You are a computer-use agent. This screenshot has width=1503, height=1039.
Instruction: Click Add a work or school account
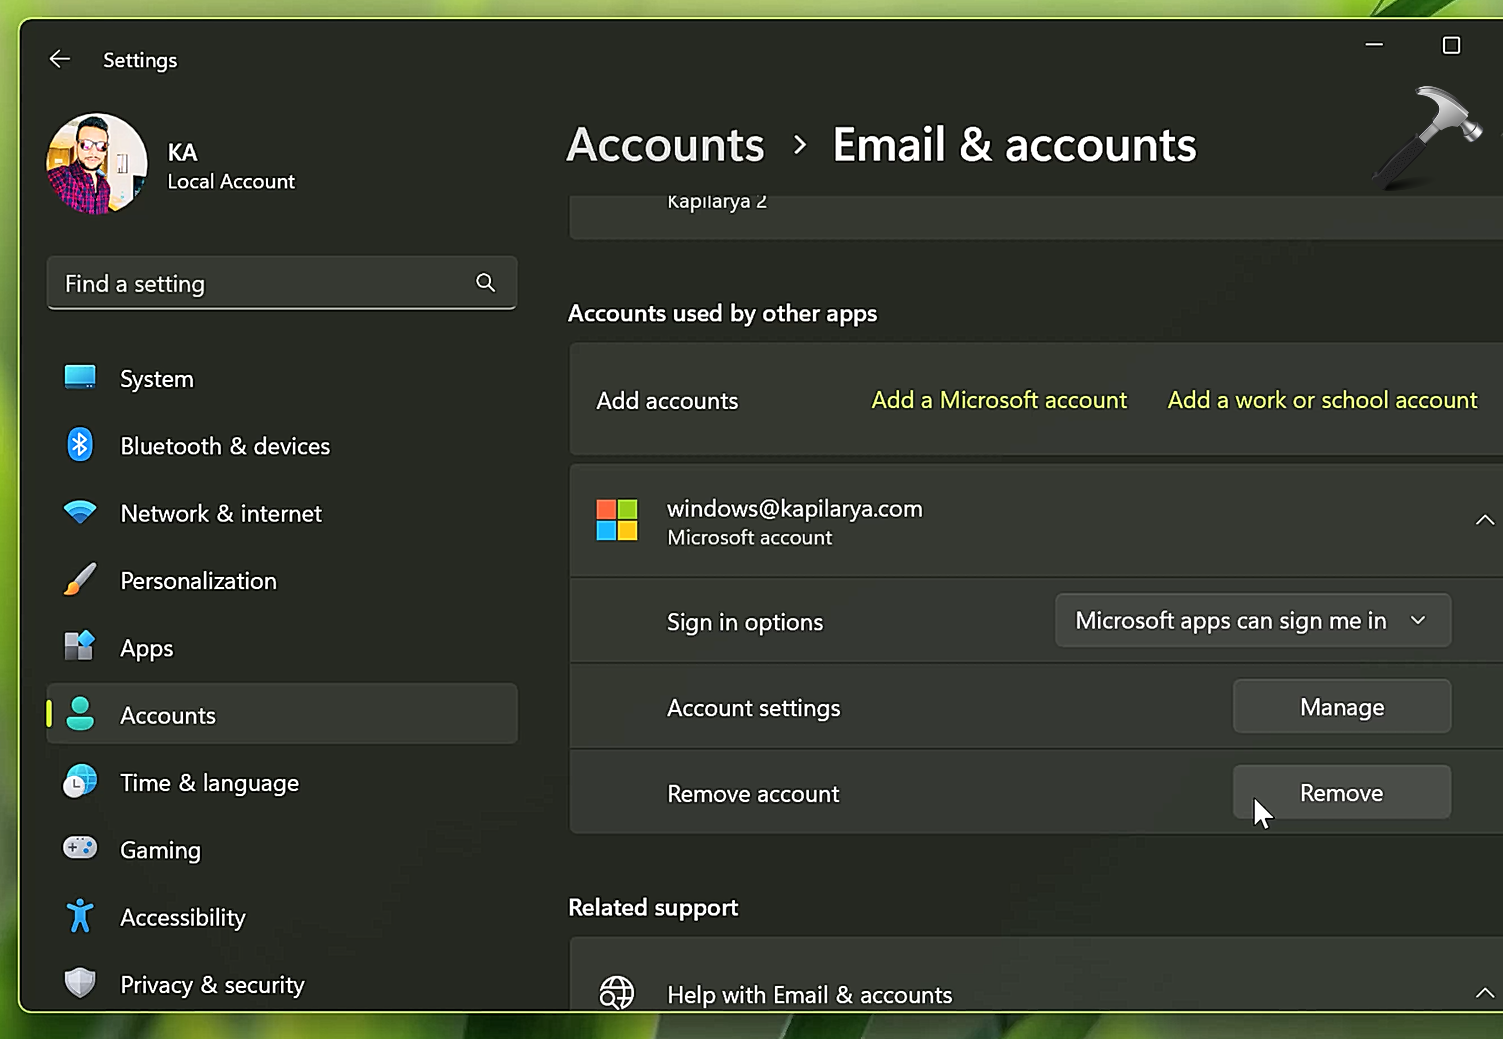tap(1322, 400)
